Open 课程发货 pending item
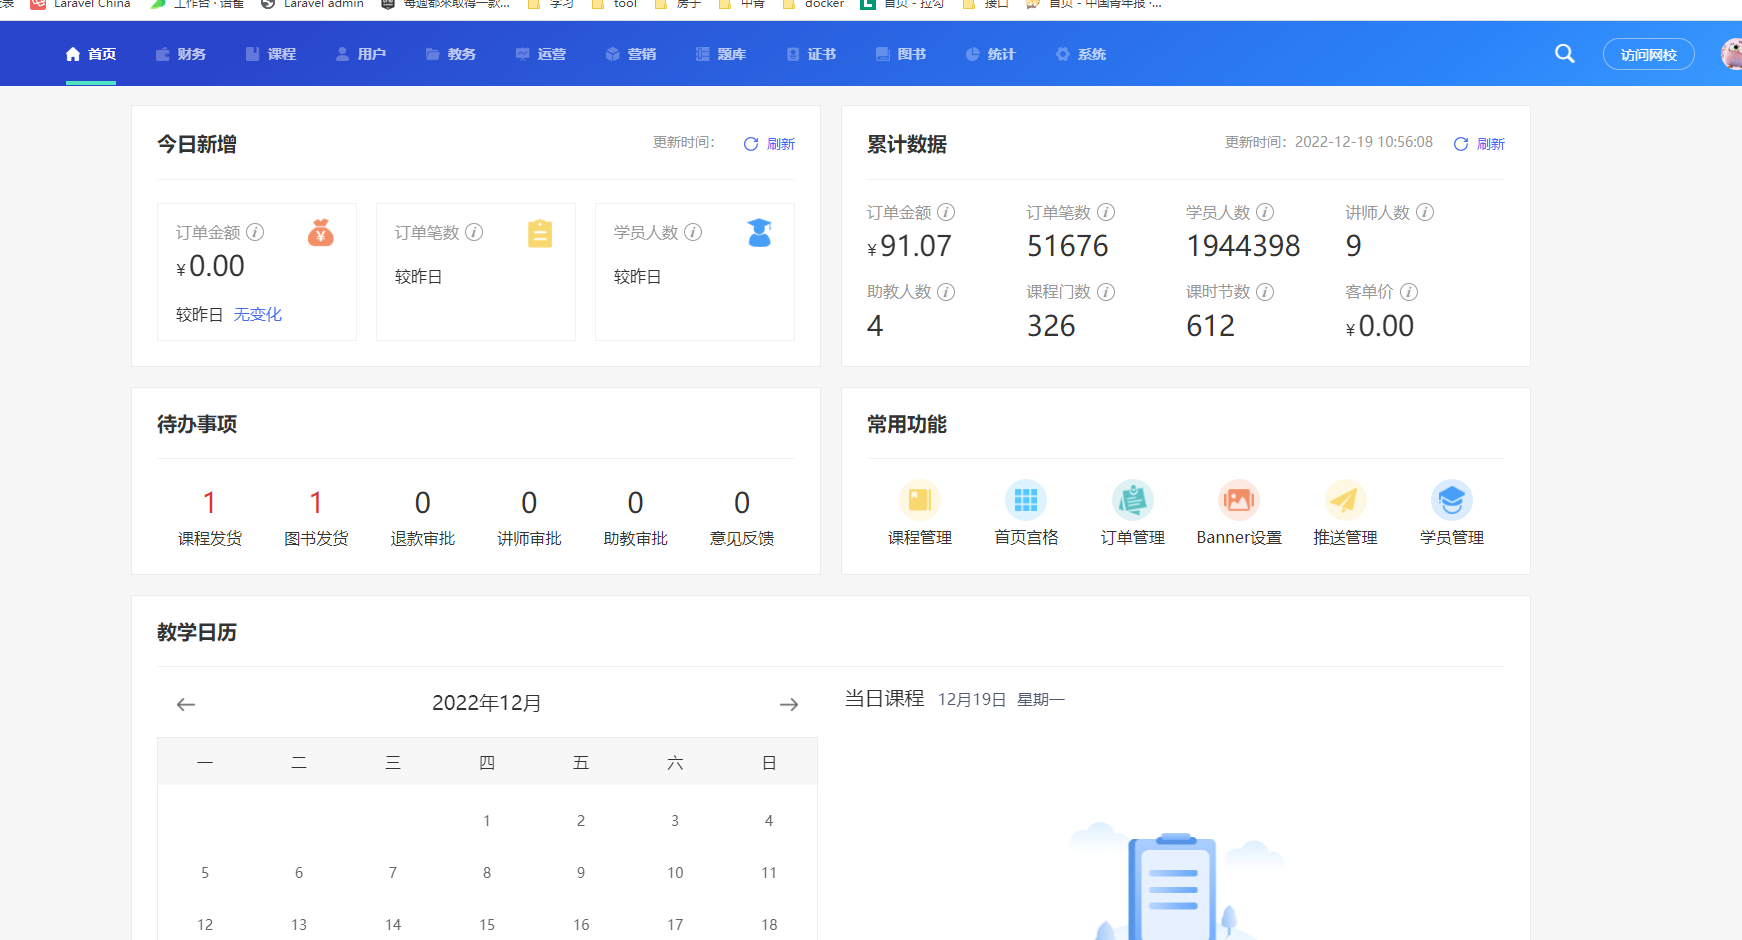Image resolution: width=1742 pixels, height=940 pixels. 210,517
